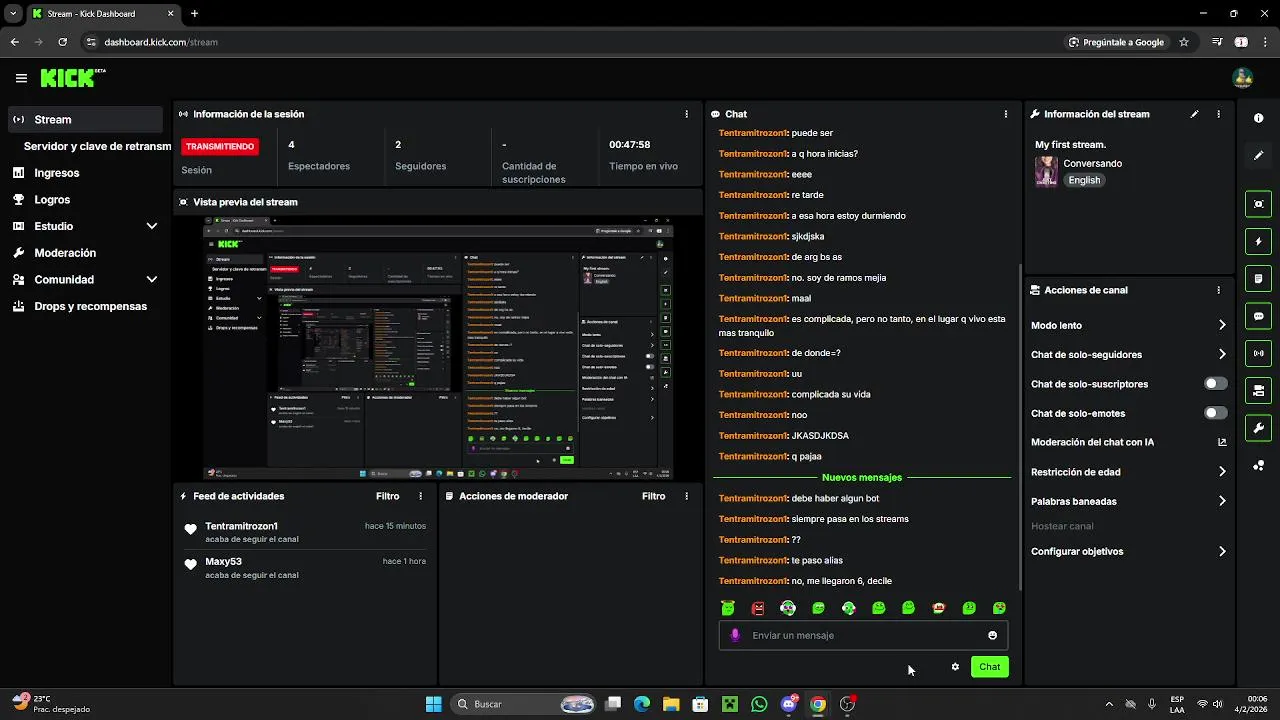The width and height of the screenshot is (1280, 720).
Task: Open three-dot menu of Información de la sesión
Action: click(x=686, y=114)
